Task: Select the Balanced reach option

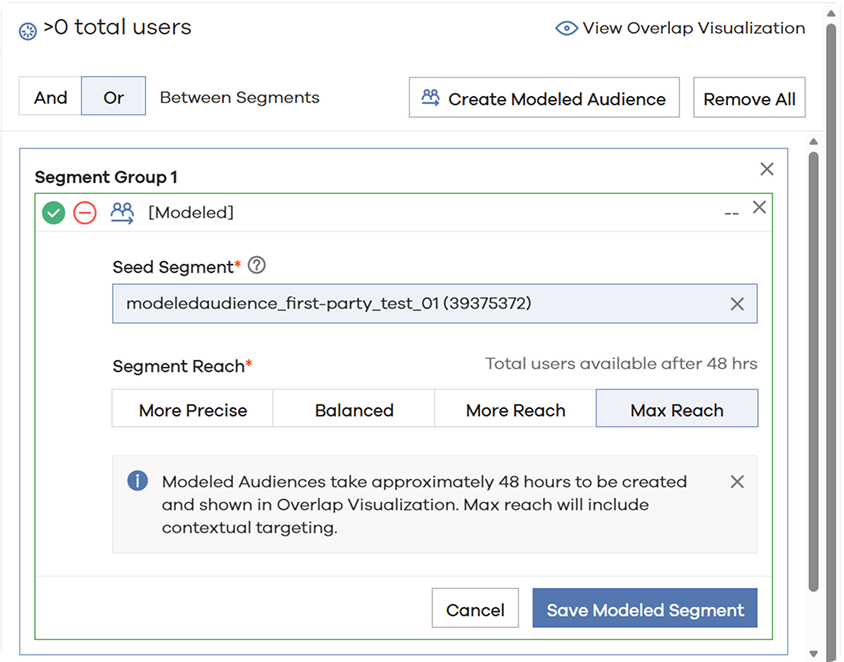Action: pos(353,409)
